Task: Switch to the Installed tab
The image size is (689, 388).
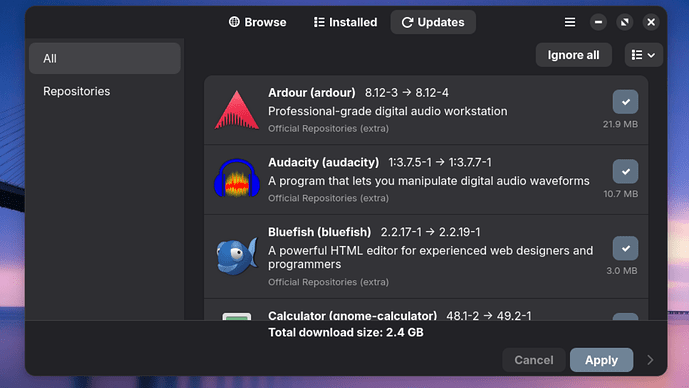Action: click(x=345, y=22)
